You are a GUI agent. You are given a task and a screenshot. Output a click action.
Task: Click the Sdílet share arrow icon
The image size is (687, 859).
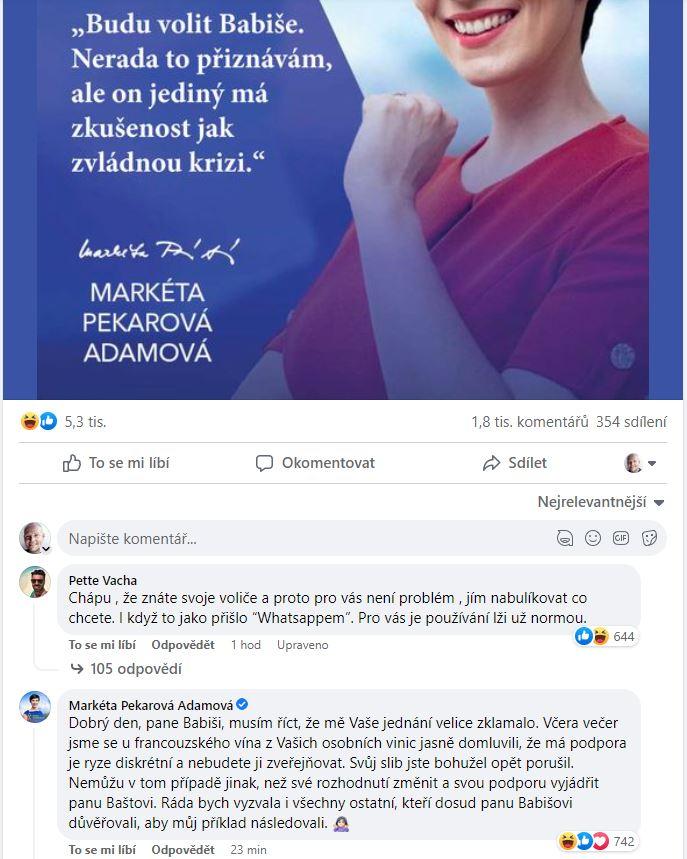click(491, 463)
